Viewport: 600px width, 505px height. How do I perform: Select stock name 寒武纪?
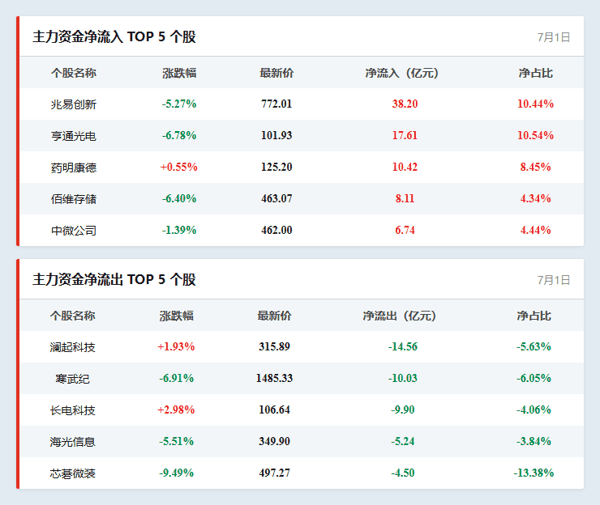[x=72, y=379]
